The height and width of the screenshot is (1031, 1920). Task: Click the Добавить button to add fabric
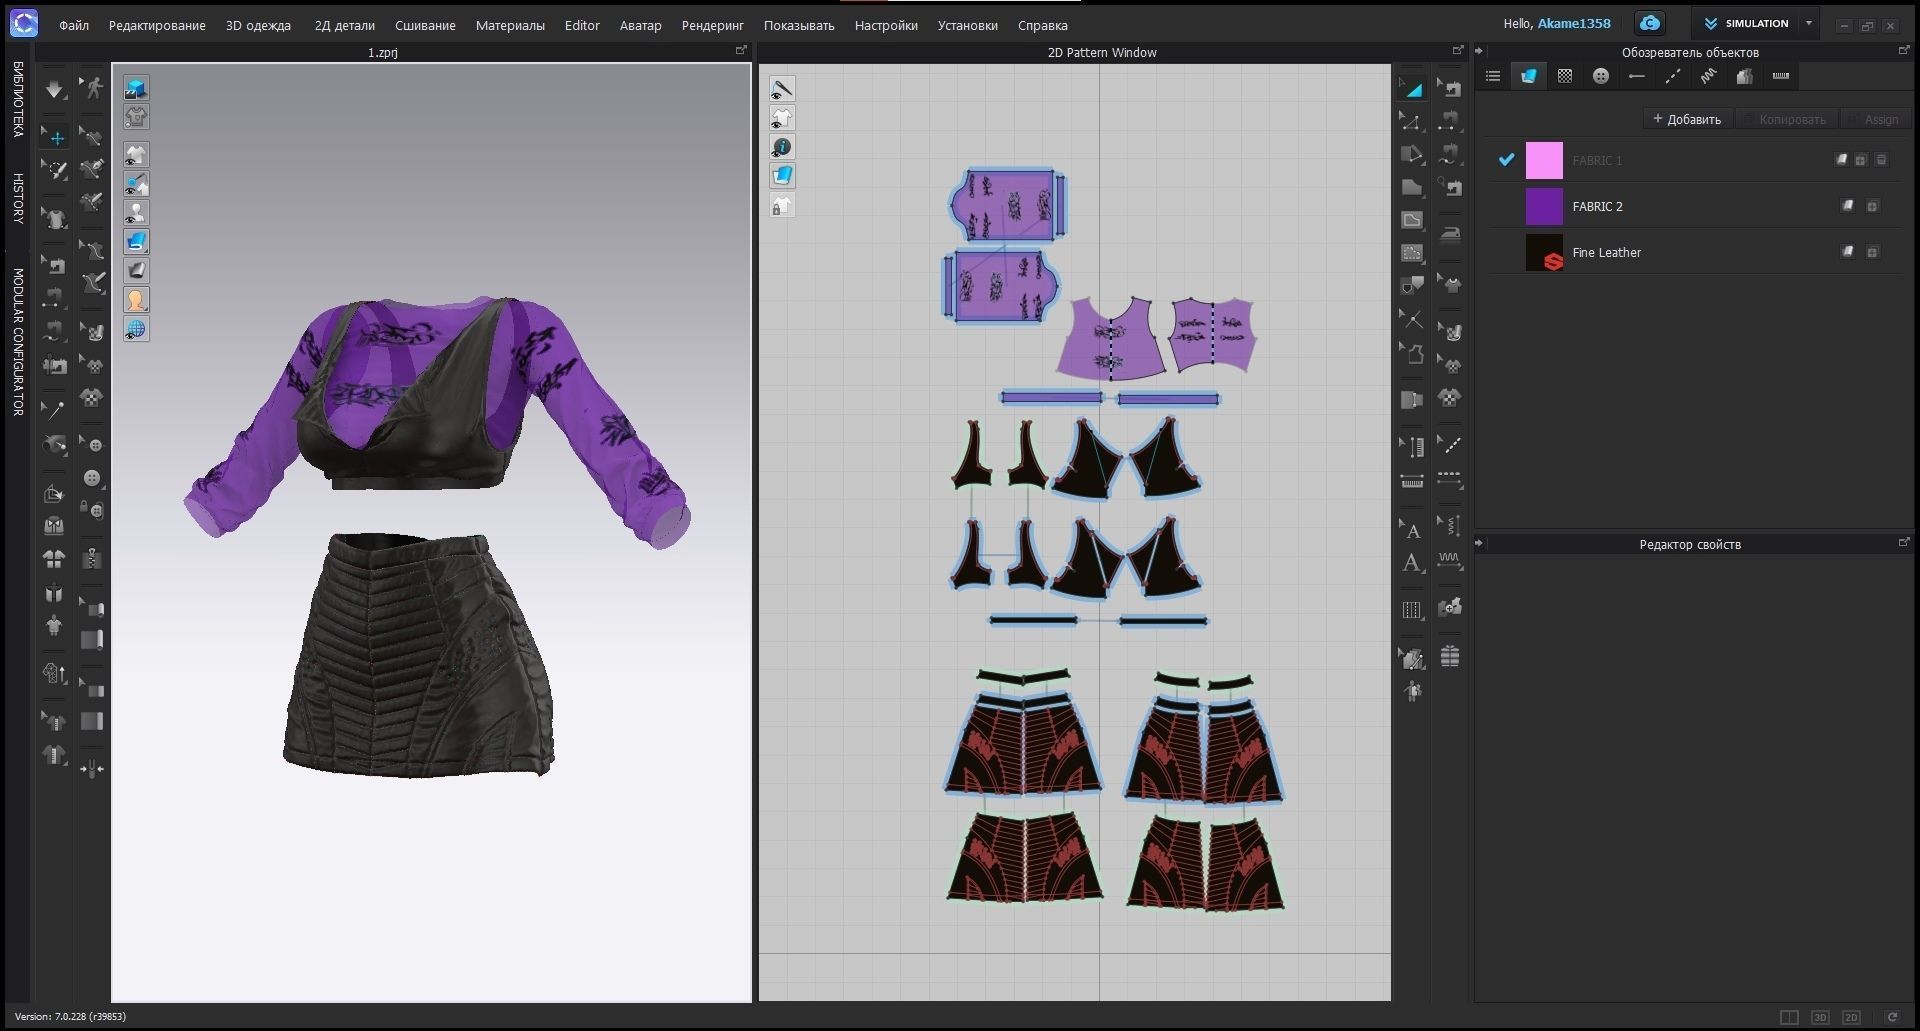click(1687, 118)
